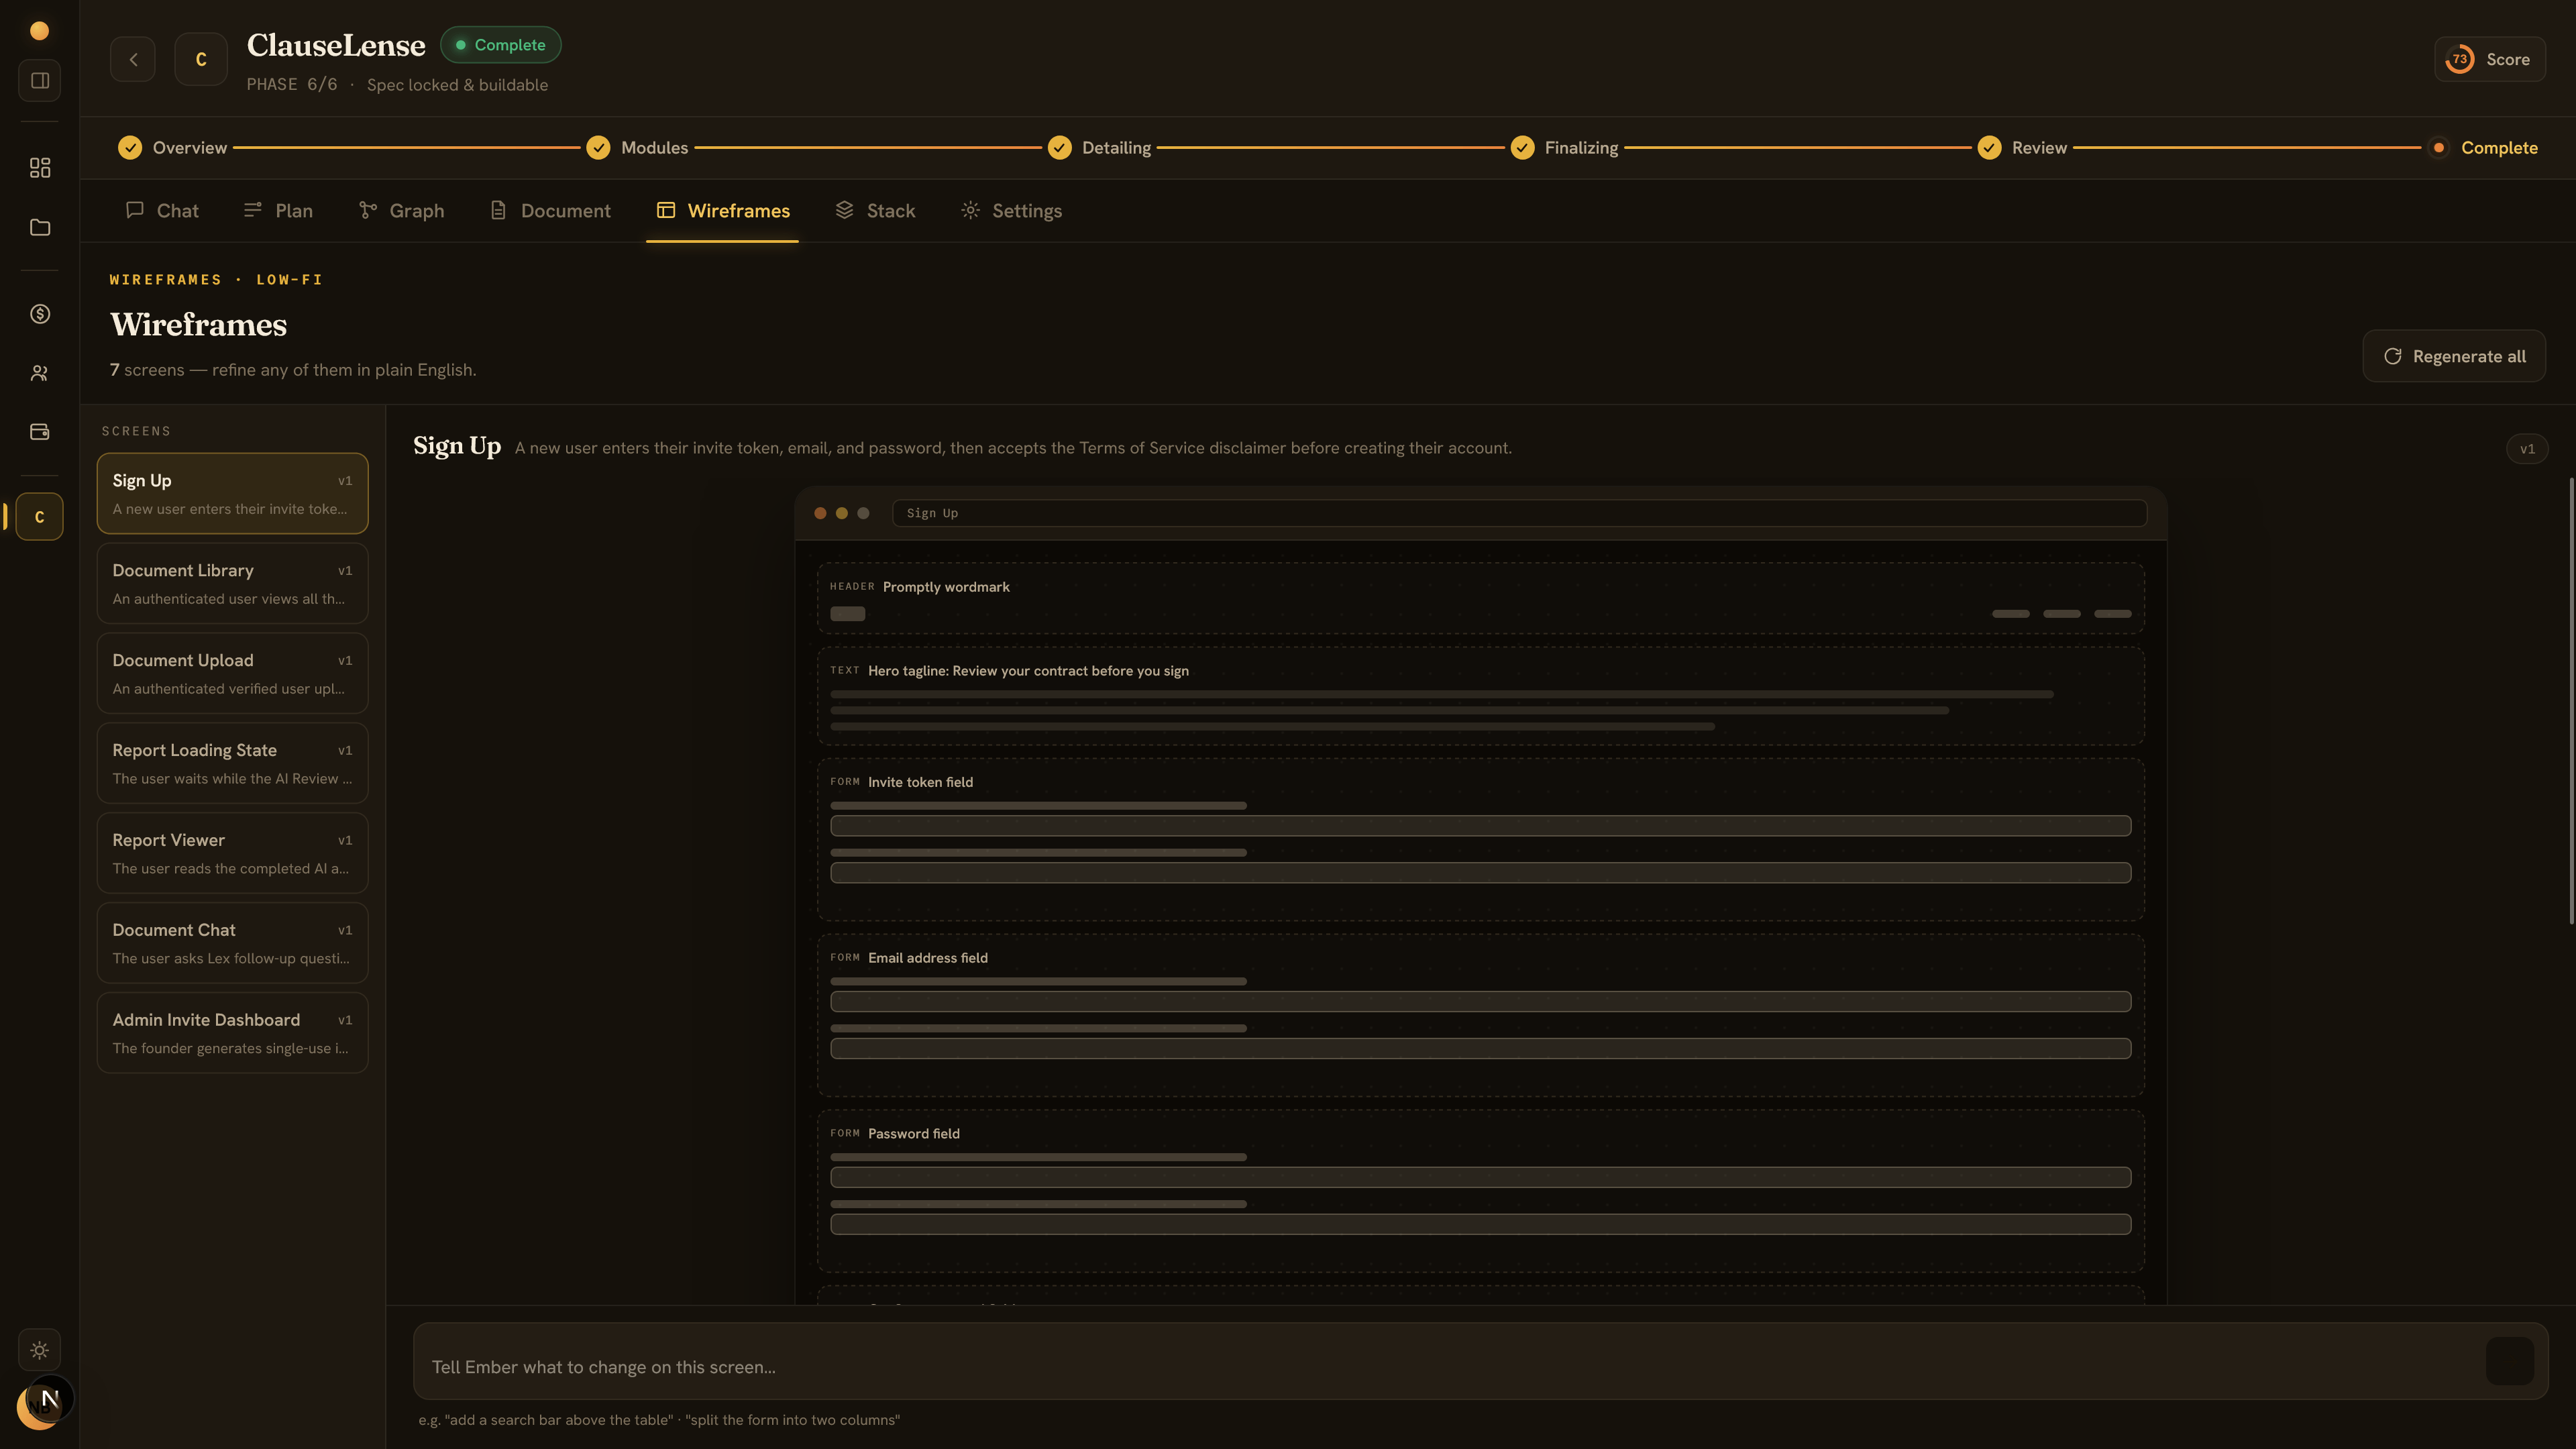Go back with the chevron button
Screen dimensions: 2576x1449
(133, 60)
